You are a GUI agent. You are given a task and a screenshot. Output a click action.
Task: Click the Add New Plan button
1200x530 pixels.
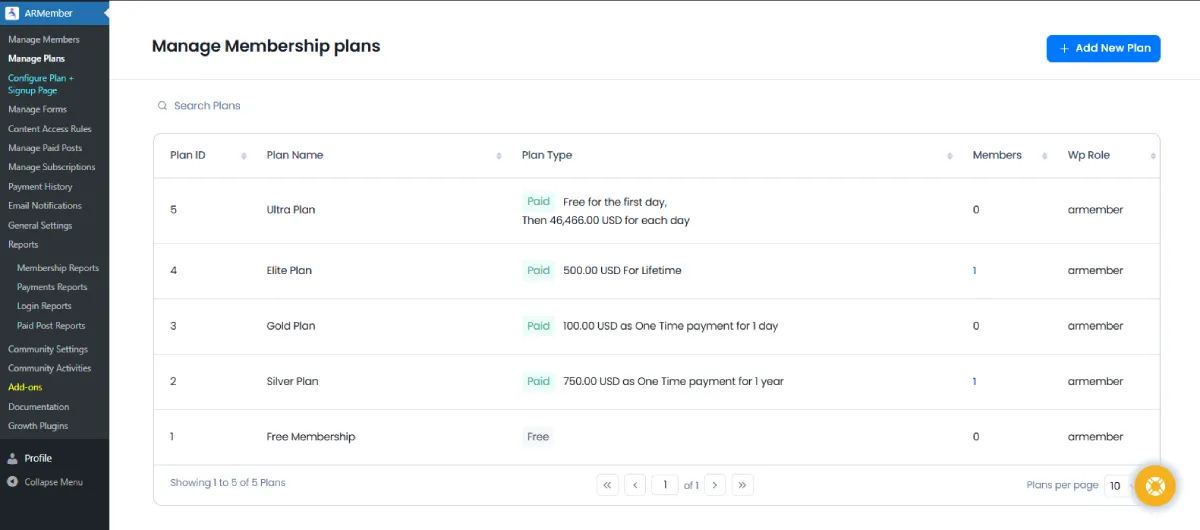[1103, 48]
